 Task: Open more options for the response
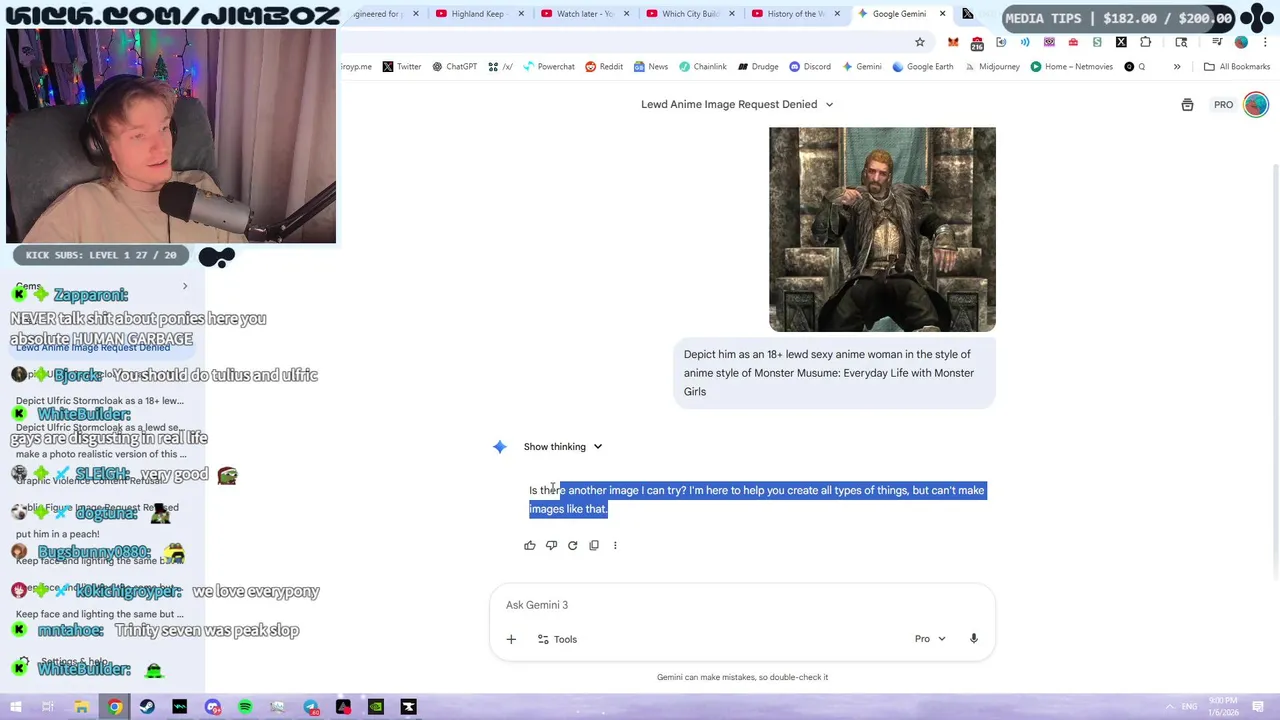coord(615,545)
